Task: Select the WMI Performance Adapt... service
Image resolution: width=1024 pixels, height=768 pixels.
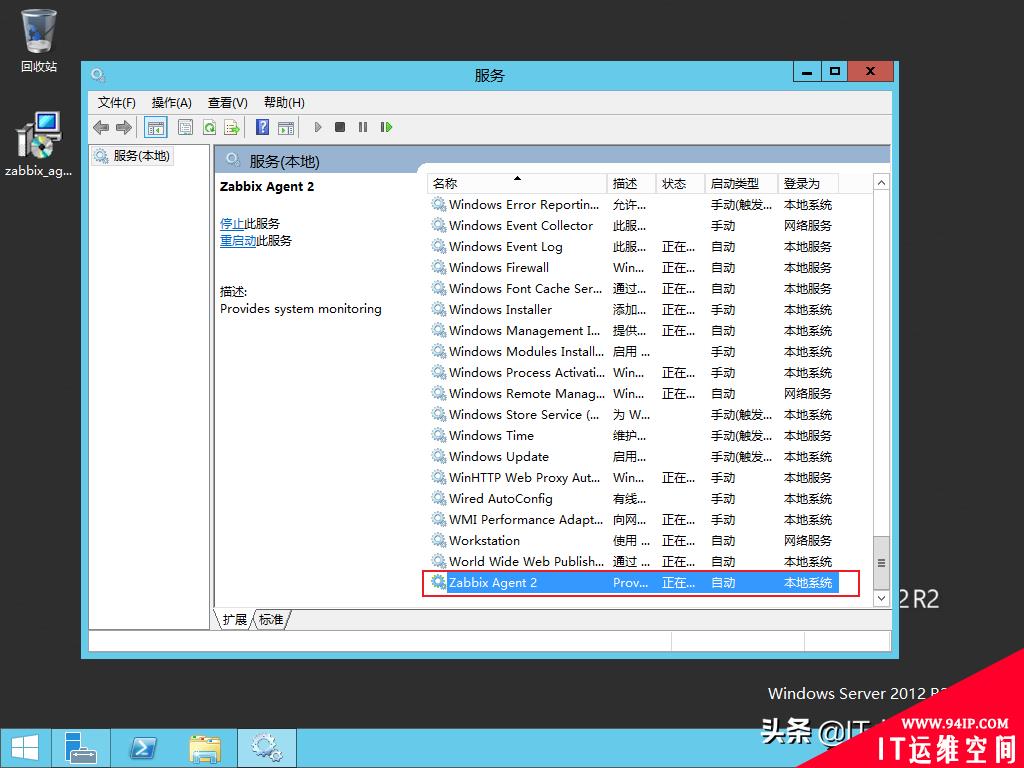Action: point(632,519)
